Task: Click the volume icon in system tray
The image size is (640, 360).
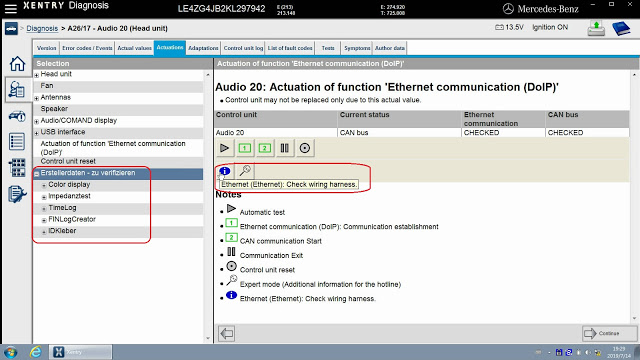Action: pyautogui.click(x=588, y=352)
